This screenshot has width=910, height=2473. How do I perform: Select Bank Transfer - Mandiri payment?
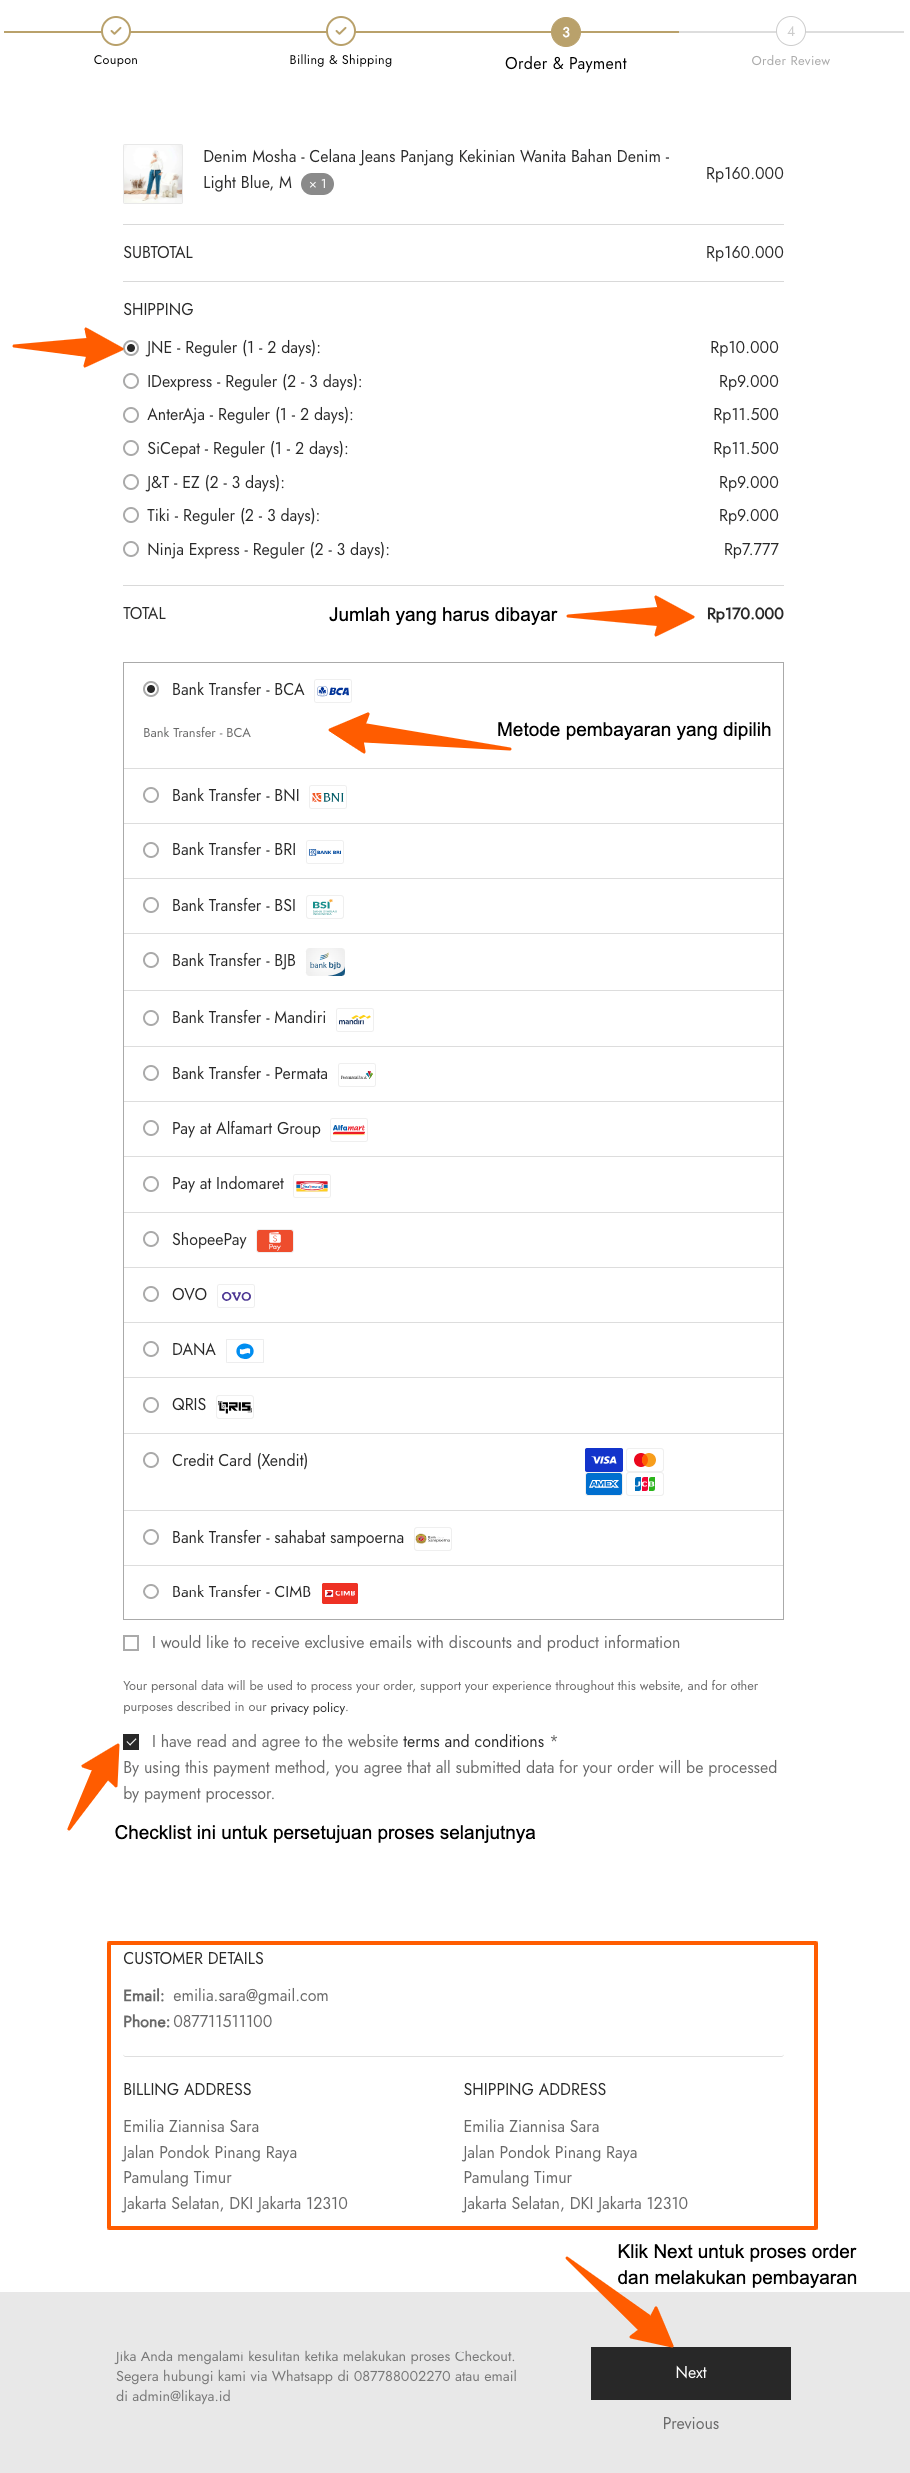click(x=151, y=1018)
